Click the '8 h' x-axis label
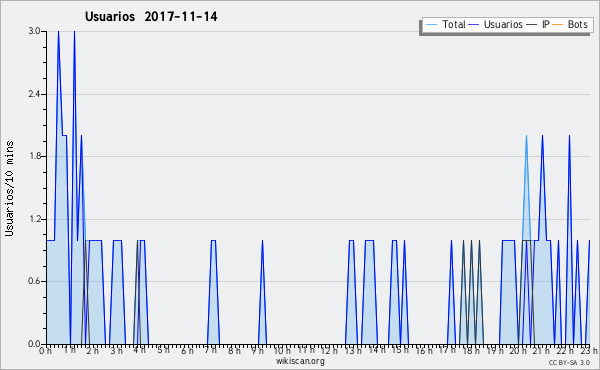The image size is (600, 370). click(234, 350)
